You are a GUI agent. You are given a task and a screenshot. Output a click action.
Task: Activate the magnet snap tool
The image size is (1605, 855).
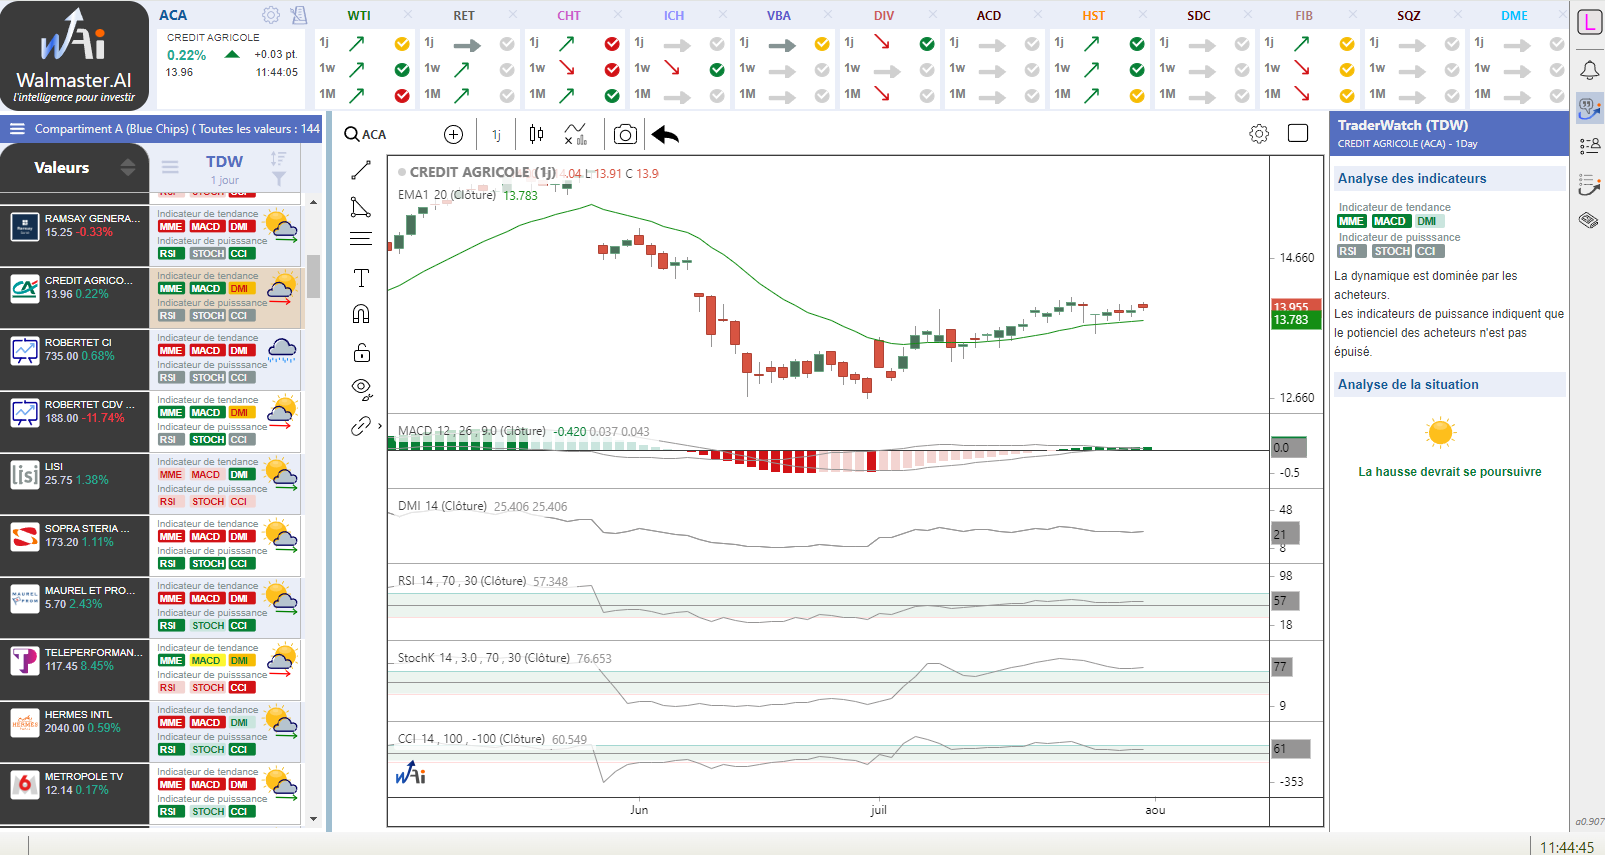(x=361, y=314)
